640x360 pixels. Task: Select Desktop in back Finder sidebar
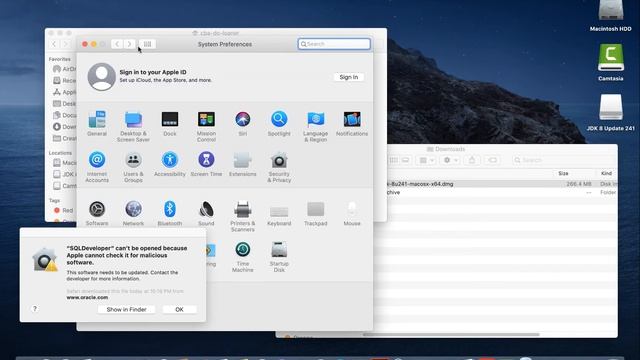[x=65, y=104]
